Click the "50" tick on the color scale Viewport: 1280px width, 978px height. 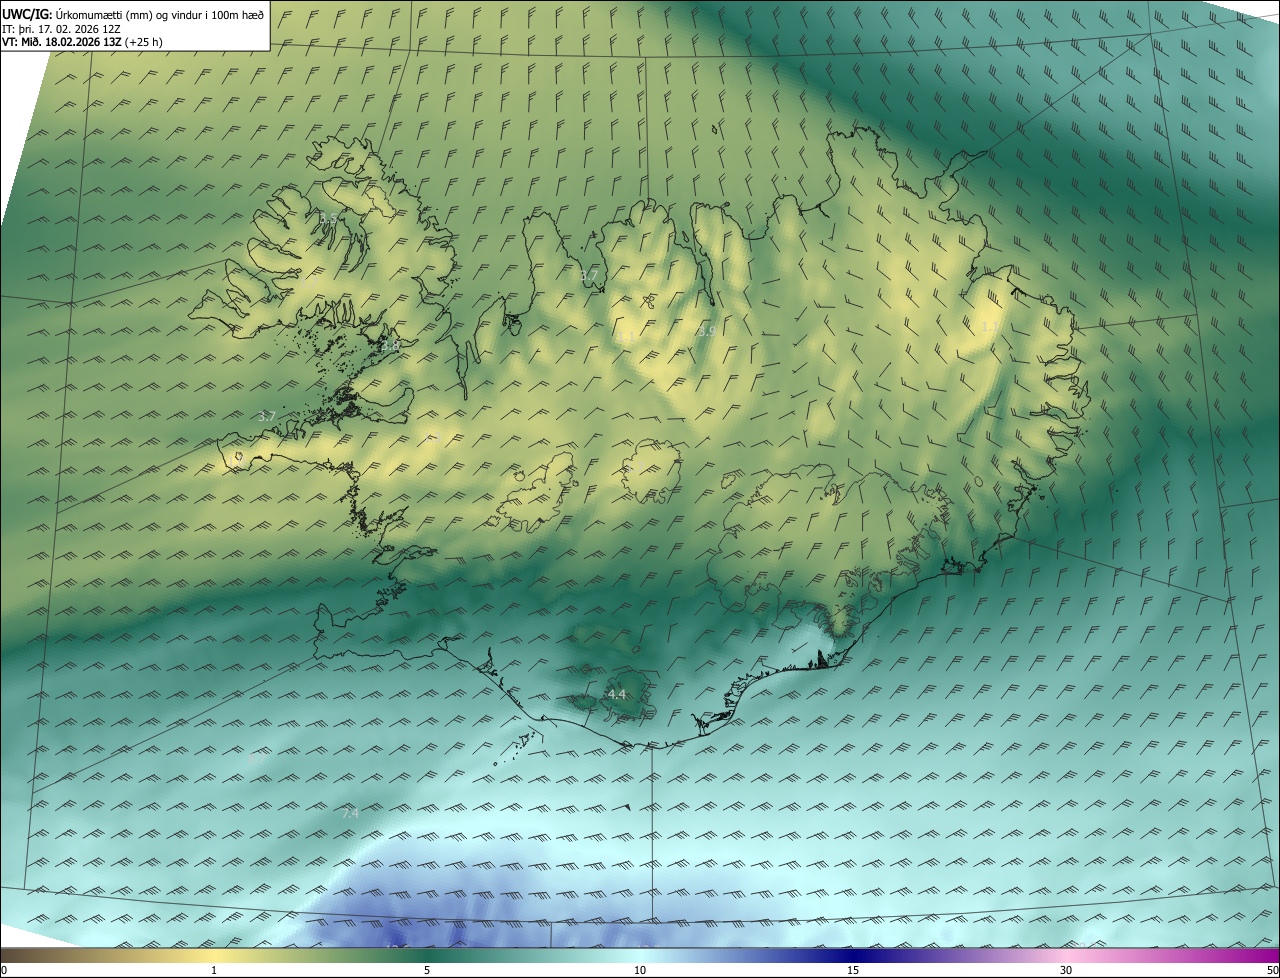coord(1272,970)
